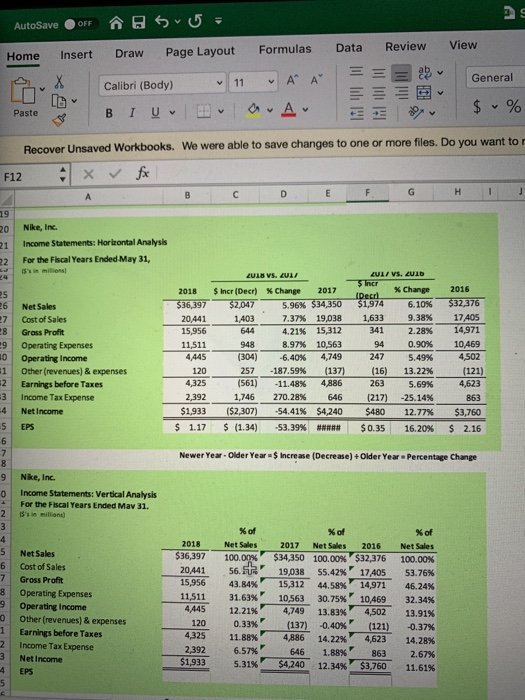Expand the Font Color palette arrow
The width and height of the screenshot is (525, 700).
(x=305, y=109)
